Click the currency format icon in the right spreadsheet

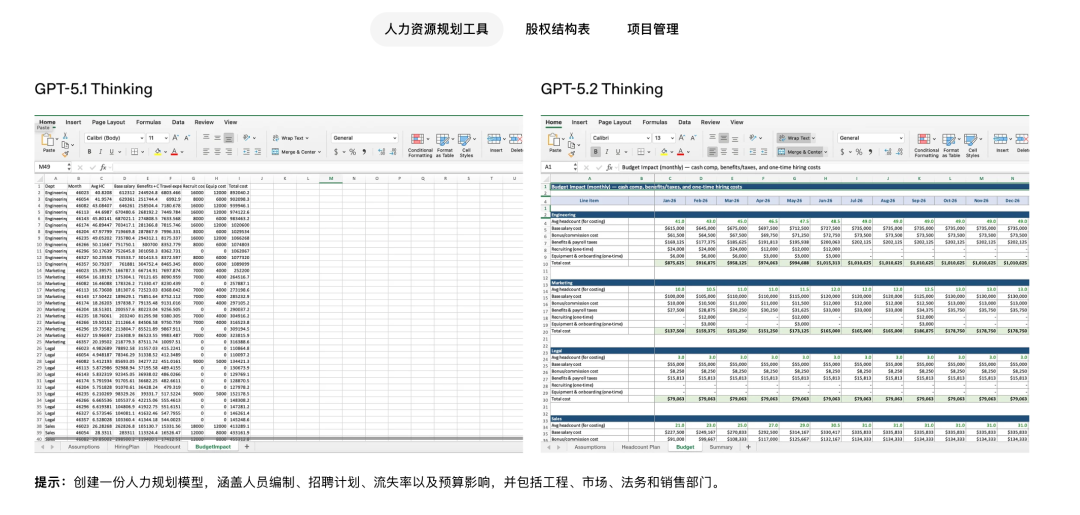point(842,152)
